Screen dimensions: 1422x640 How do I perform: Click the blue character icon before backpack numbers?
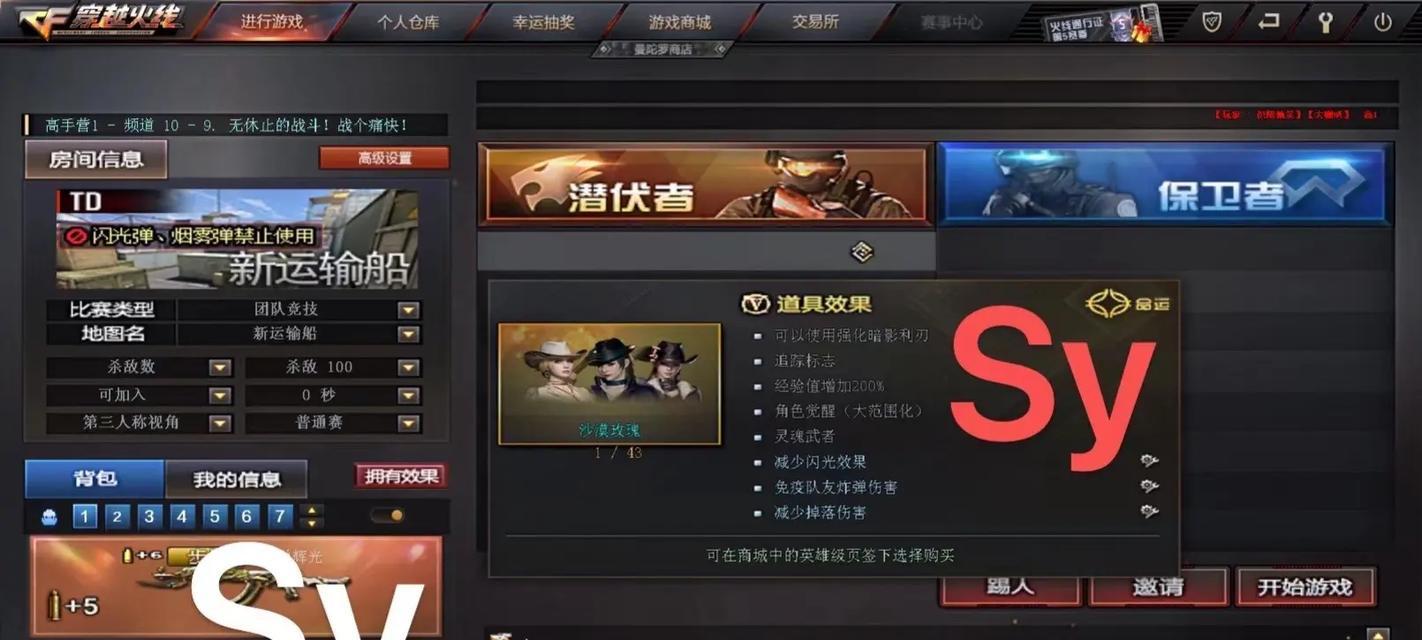(x=49, y=517)
